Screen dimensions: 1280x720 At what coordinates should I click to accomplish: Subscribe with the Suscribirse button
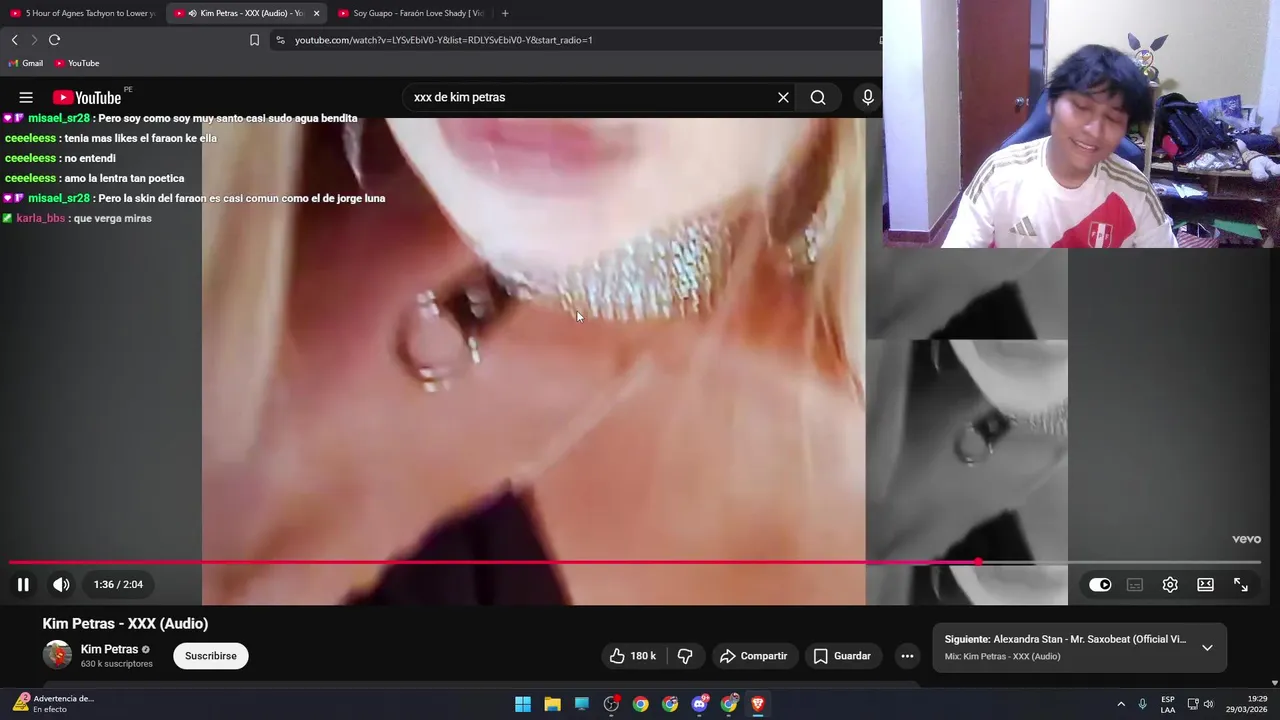[211, 656]
